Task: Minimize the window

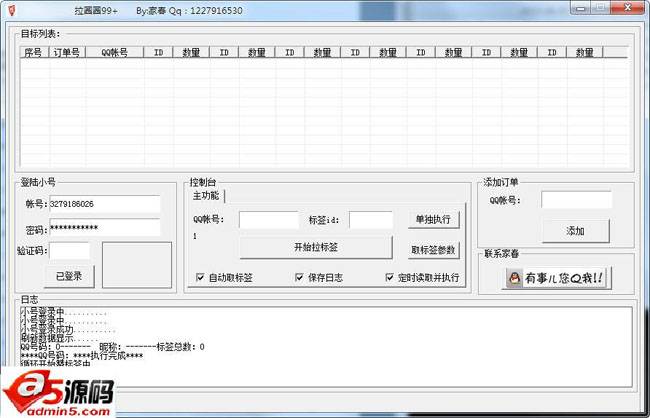Action: 581,8
